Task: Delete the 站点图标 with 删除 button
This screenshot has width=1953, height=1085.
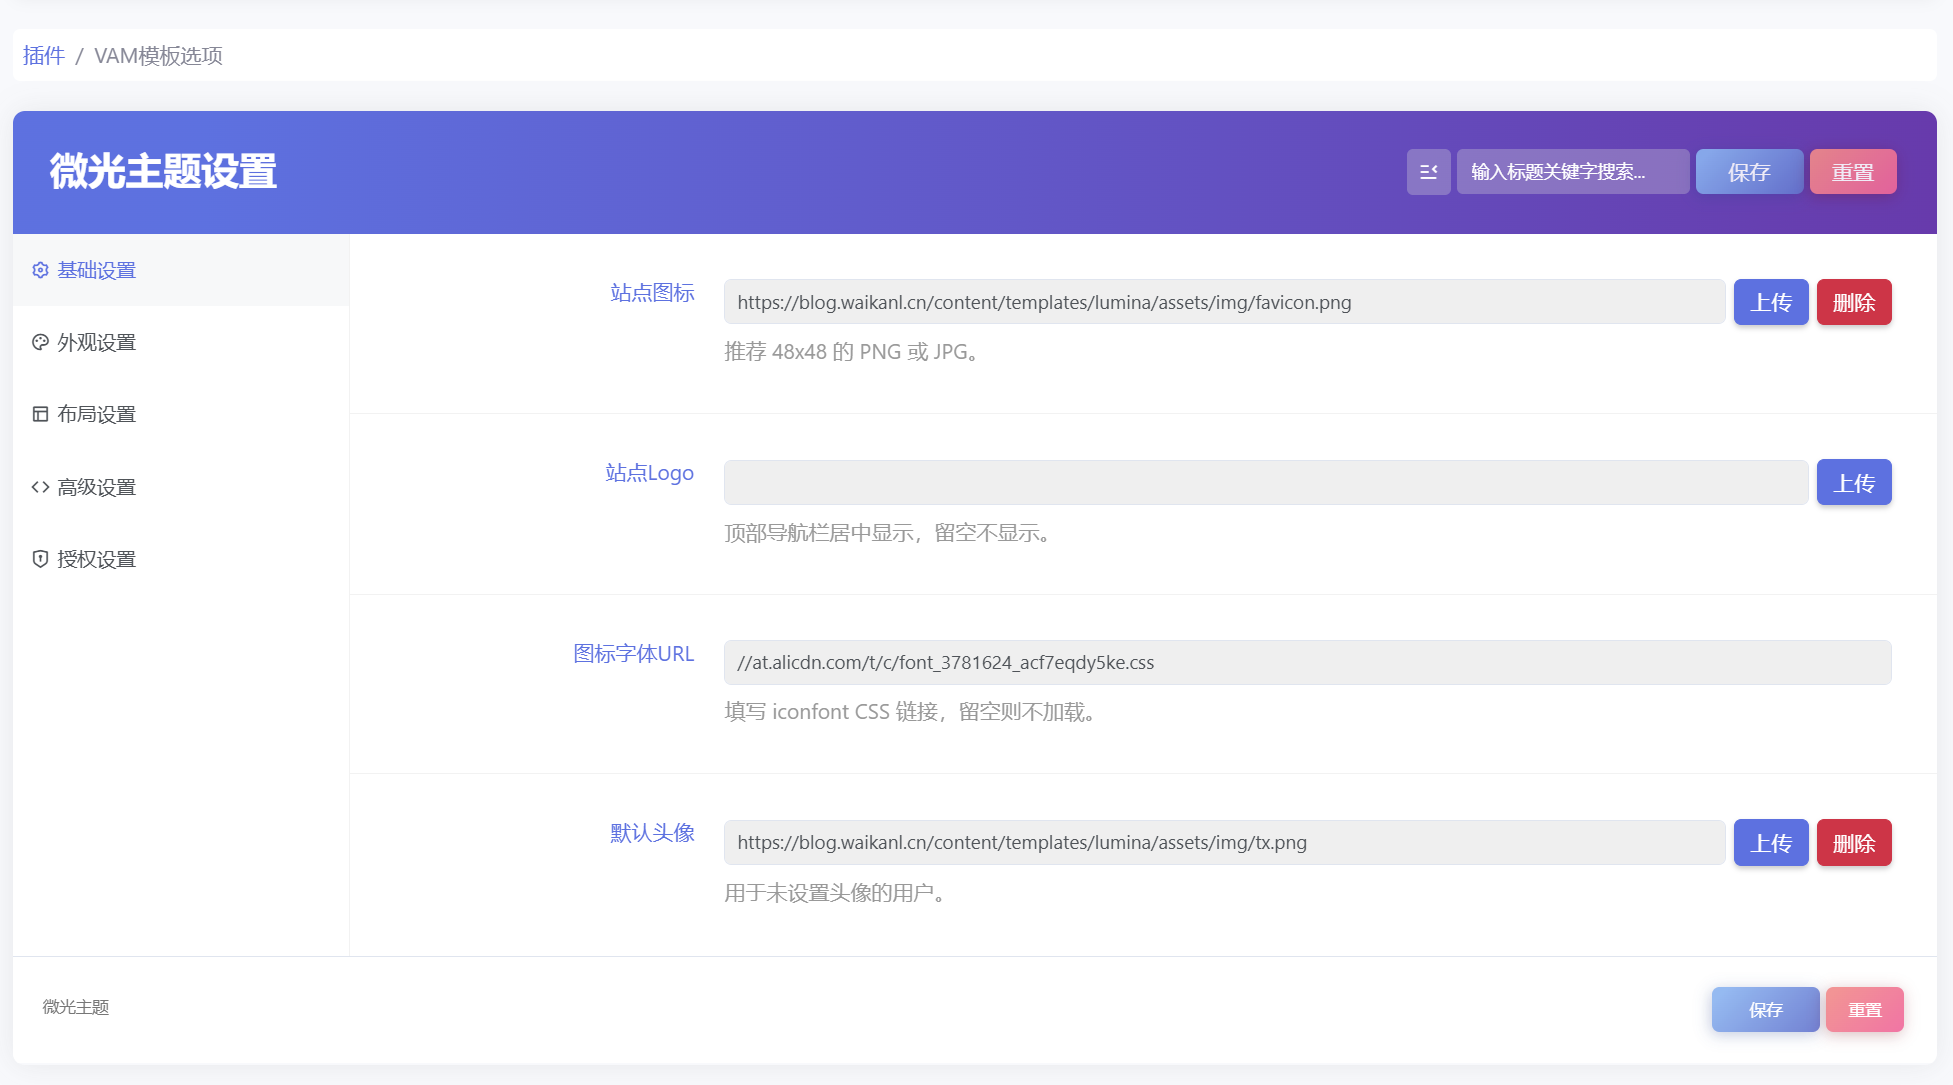Action: (x=1854, y=302)
